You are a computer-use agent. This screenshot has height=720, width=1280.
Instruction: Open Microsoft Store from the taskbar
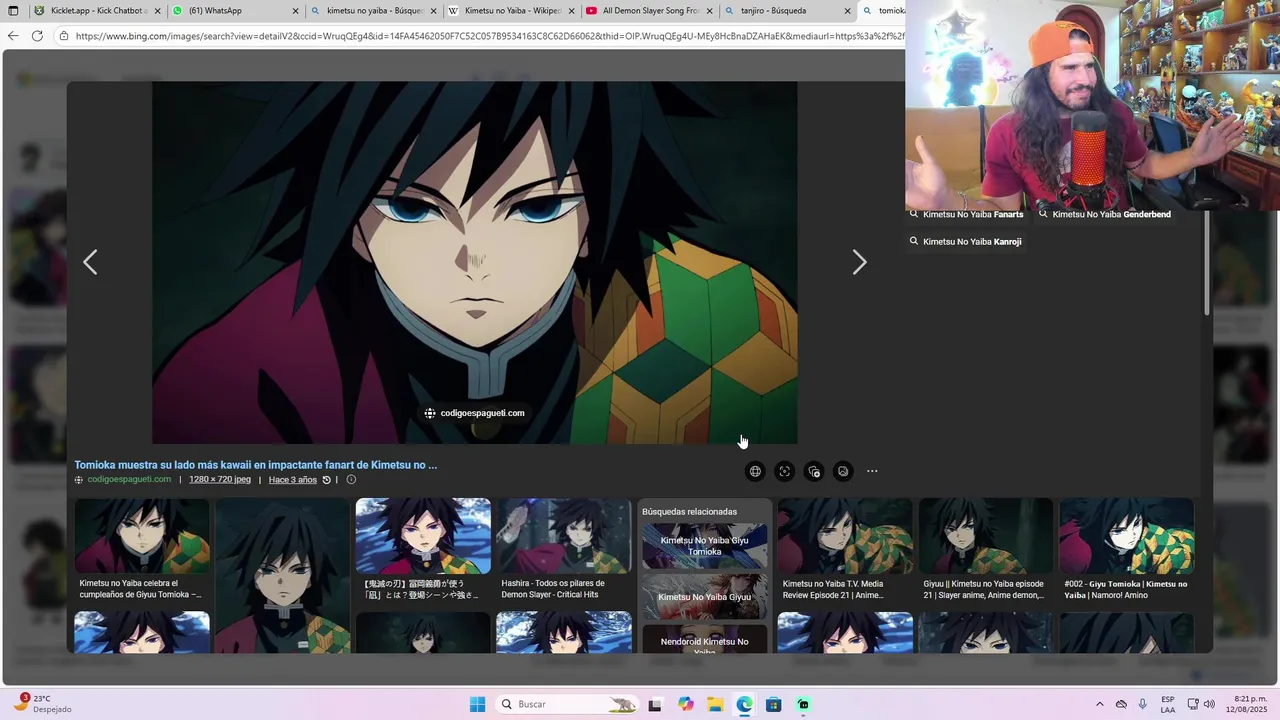pos(774,704)
